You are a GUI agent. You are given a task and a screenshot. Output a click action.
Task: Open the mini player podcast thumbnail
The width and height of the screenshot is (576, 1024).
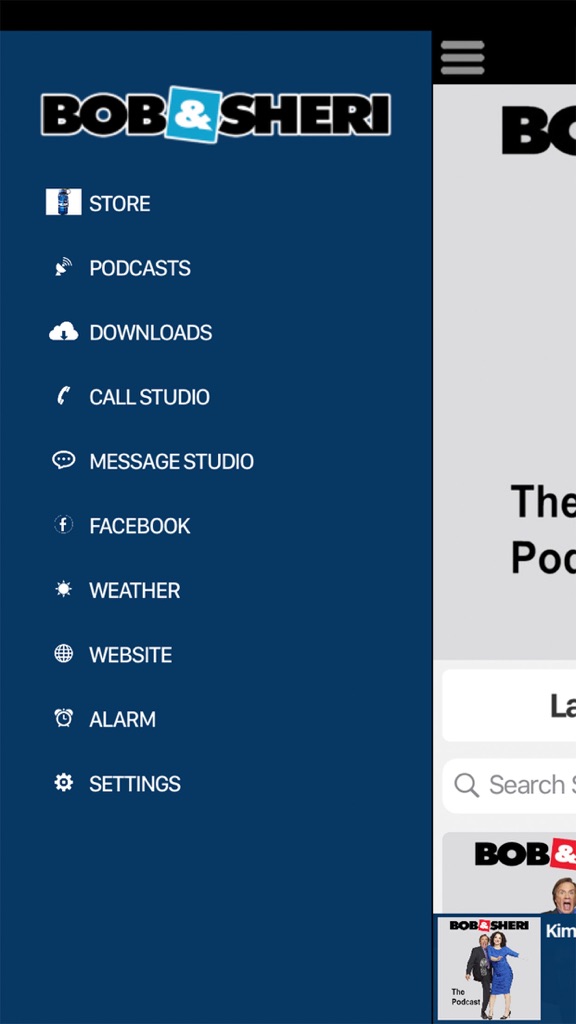(488, 968)
